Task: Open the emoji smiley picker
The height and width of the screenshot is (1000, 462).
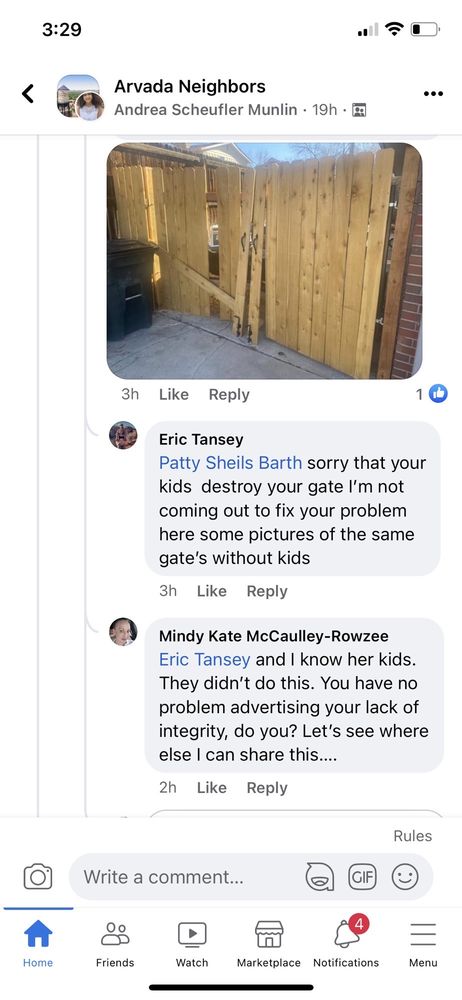Action: click(x=405, y=876)
